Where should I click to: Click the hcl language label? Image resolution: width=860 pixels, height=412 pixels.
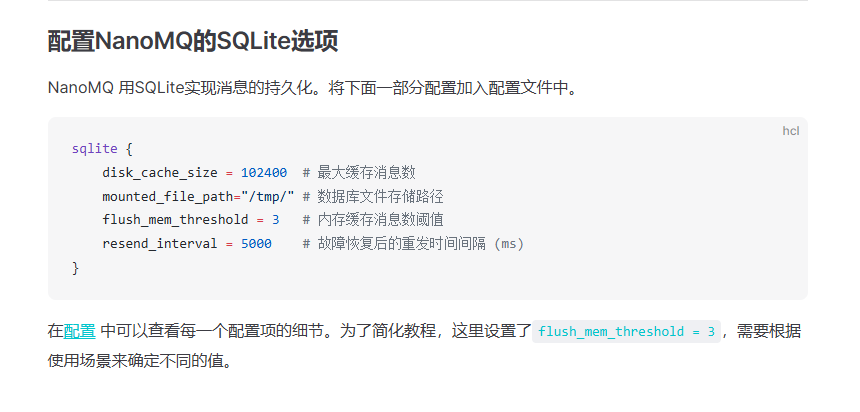pyautogui.click(x=790, y=131)
